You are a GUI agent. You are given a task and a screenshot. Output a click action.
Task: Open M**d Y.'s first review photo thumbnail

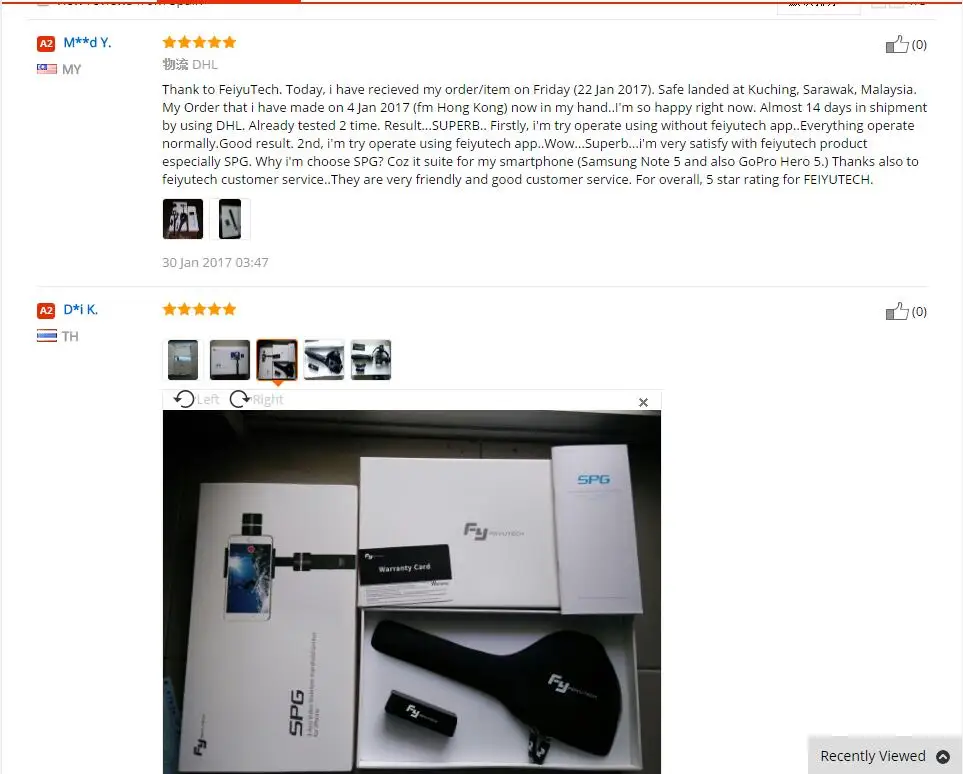(x=183, y=219)
